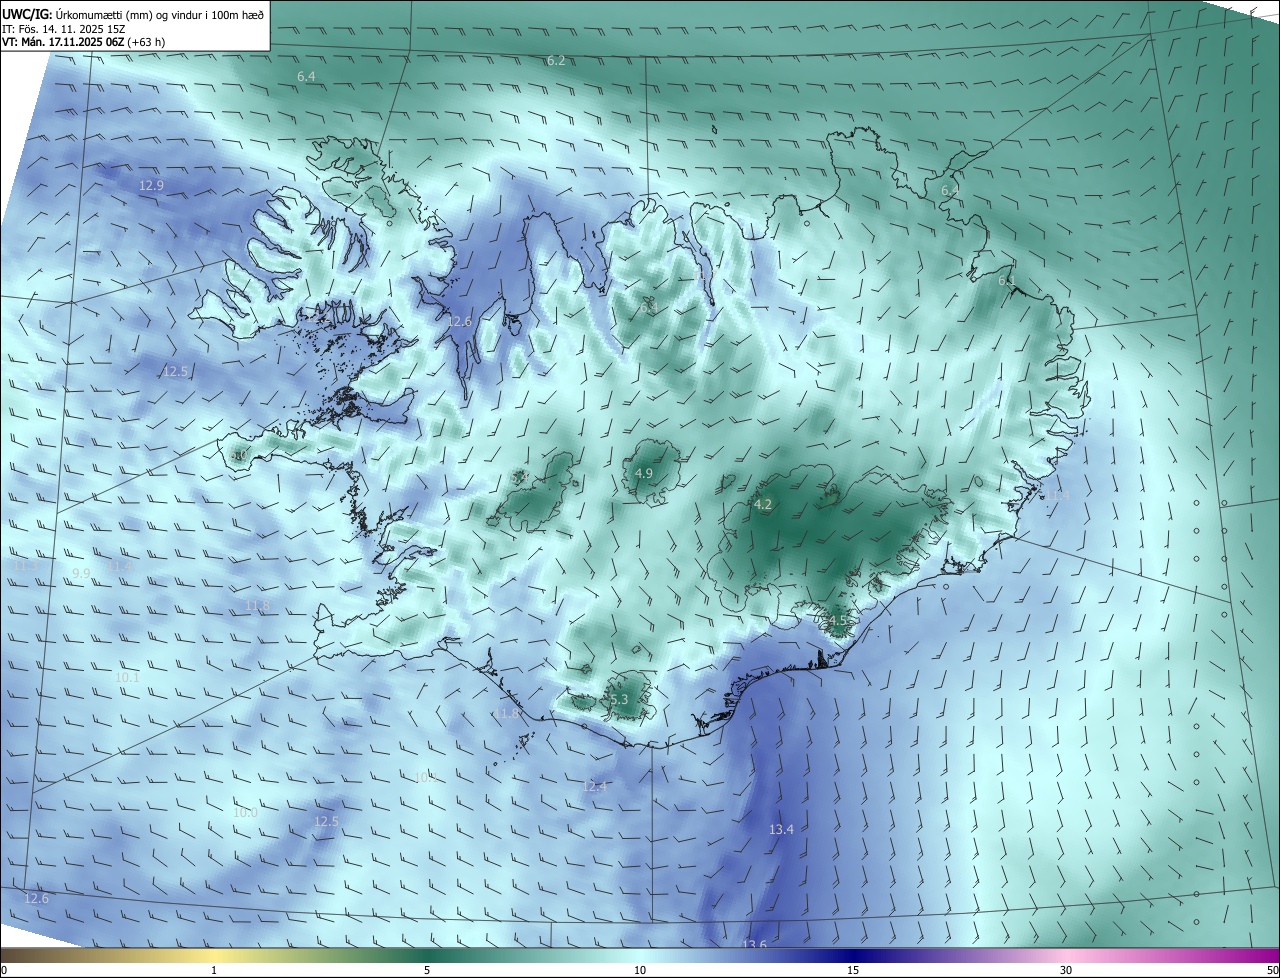Click the '10.1' value label over the sea
The image size is (1280, 978).
coord(127,678)
